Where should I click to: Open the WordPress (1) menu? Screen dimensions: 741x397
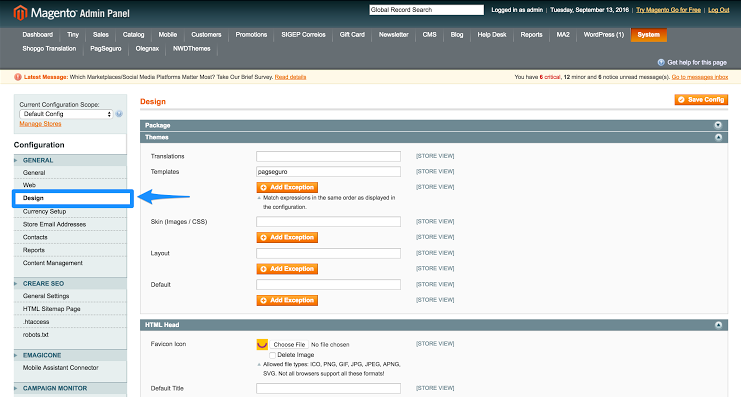click(x=604, y=35)
